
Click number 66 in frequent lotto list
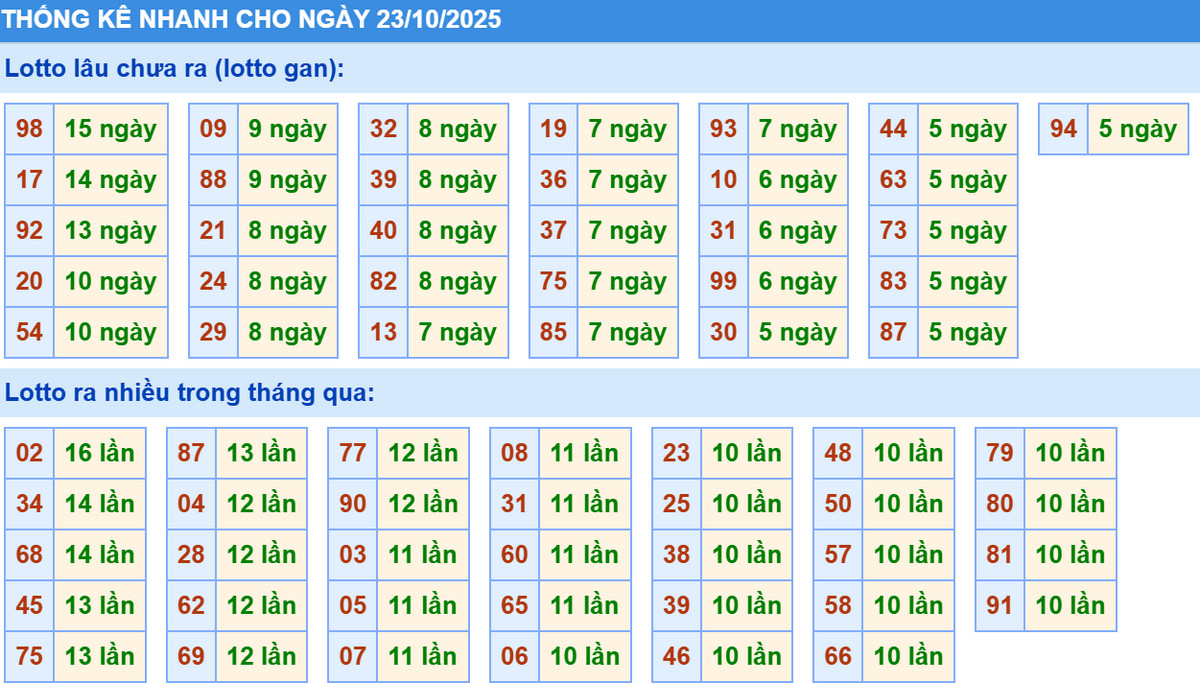coord(838,657)
